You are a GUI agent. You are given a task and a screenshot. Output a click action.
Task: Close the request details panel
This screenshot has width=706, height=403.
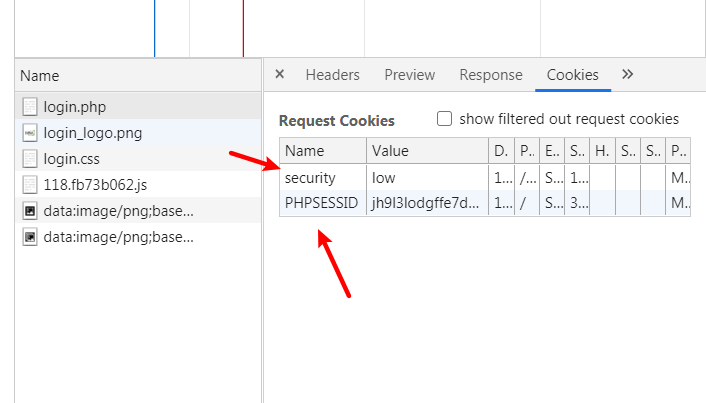pos(280,74)
